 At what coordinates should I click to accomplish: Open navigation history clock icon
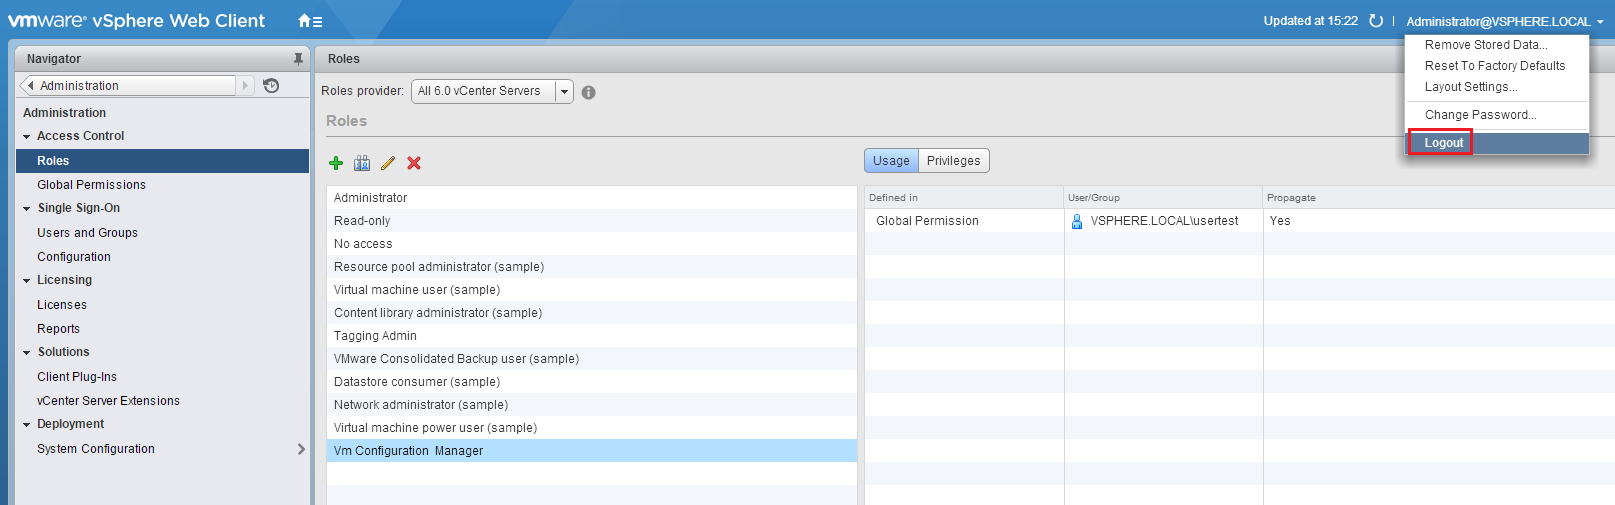[271, 86]
